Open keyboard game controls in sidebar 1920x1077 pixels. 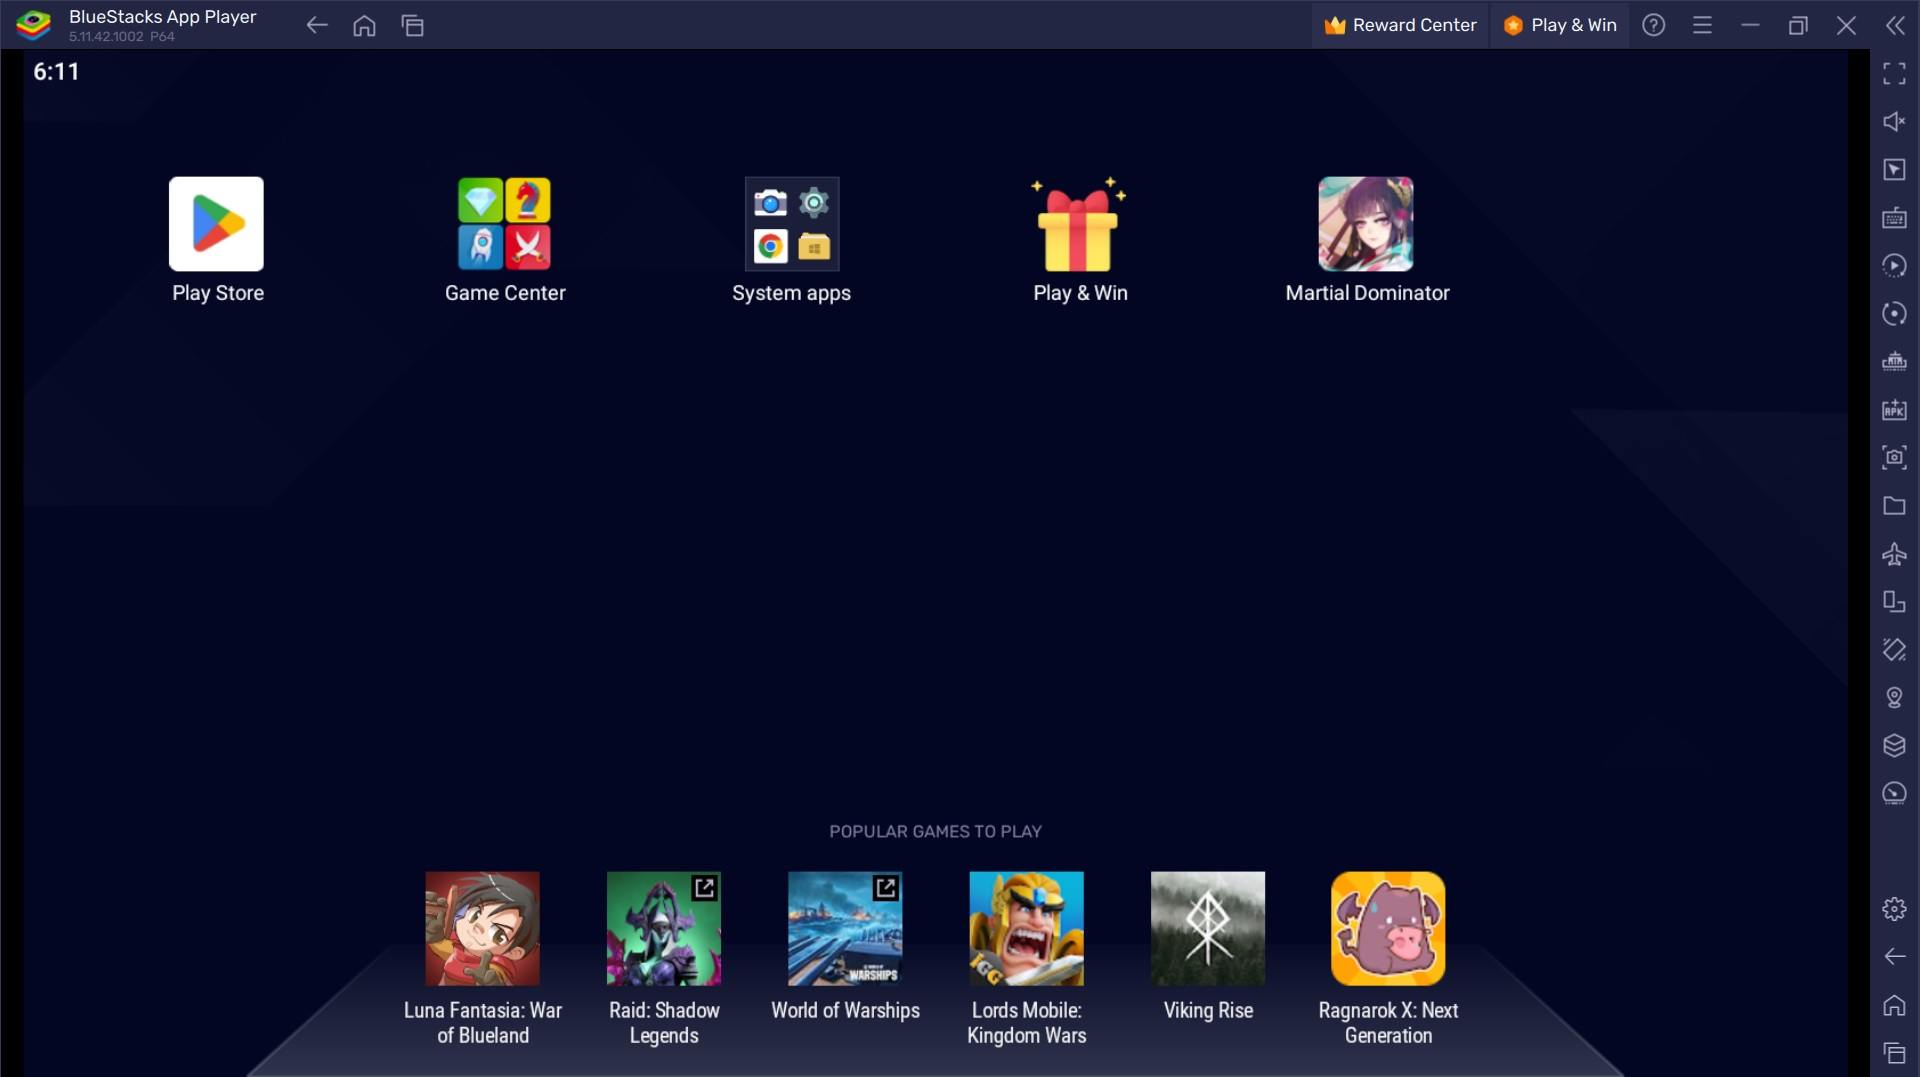(1894, 217)
